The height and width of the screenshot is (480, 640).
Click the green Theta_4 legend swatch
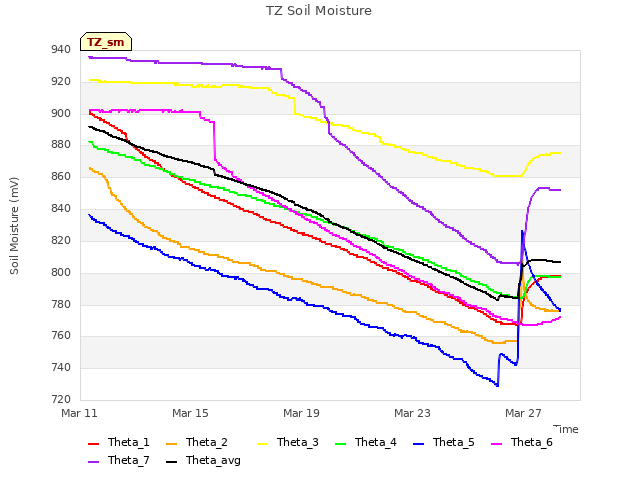340,444
